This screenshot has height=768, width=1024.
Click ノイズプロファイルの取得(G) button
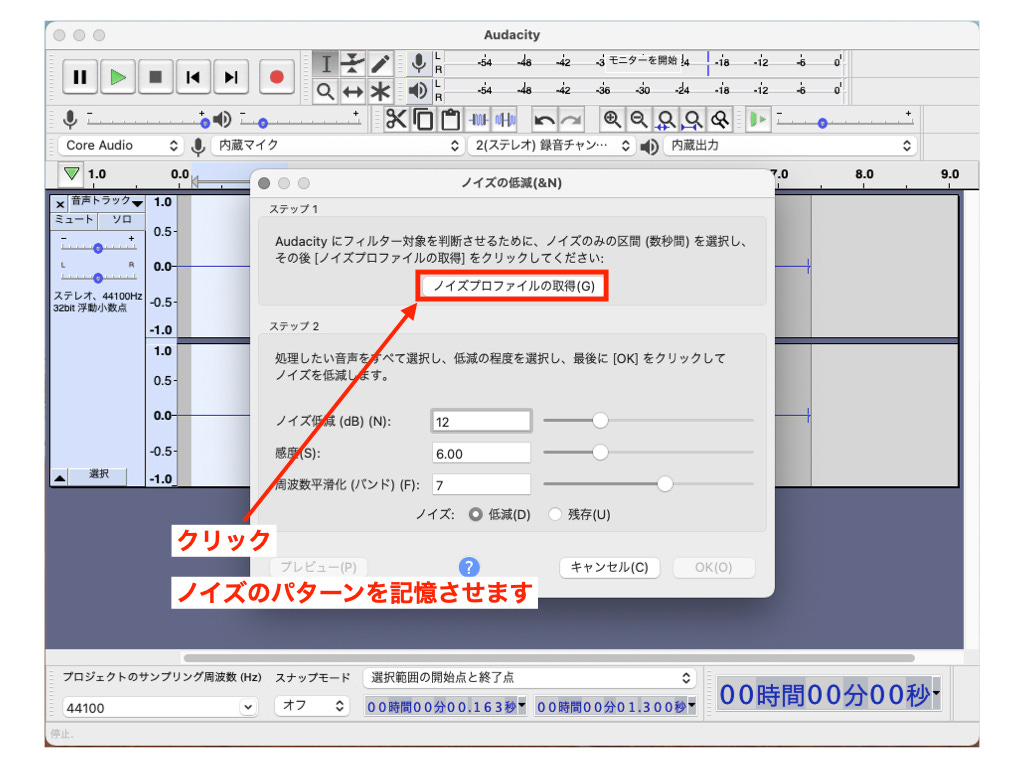[513, 286]
